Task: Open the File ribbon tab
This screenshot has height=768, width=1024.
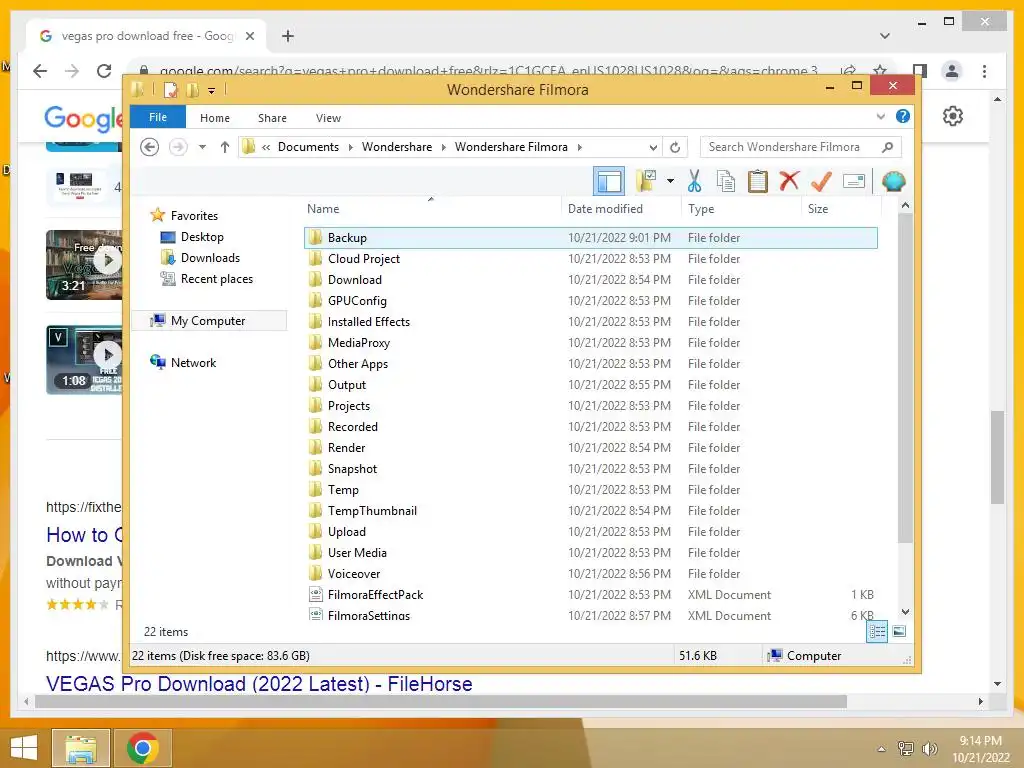Action: (158, 117)
